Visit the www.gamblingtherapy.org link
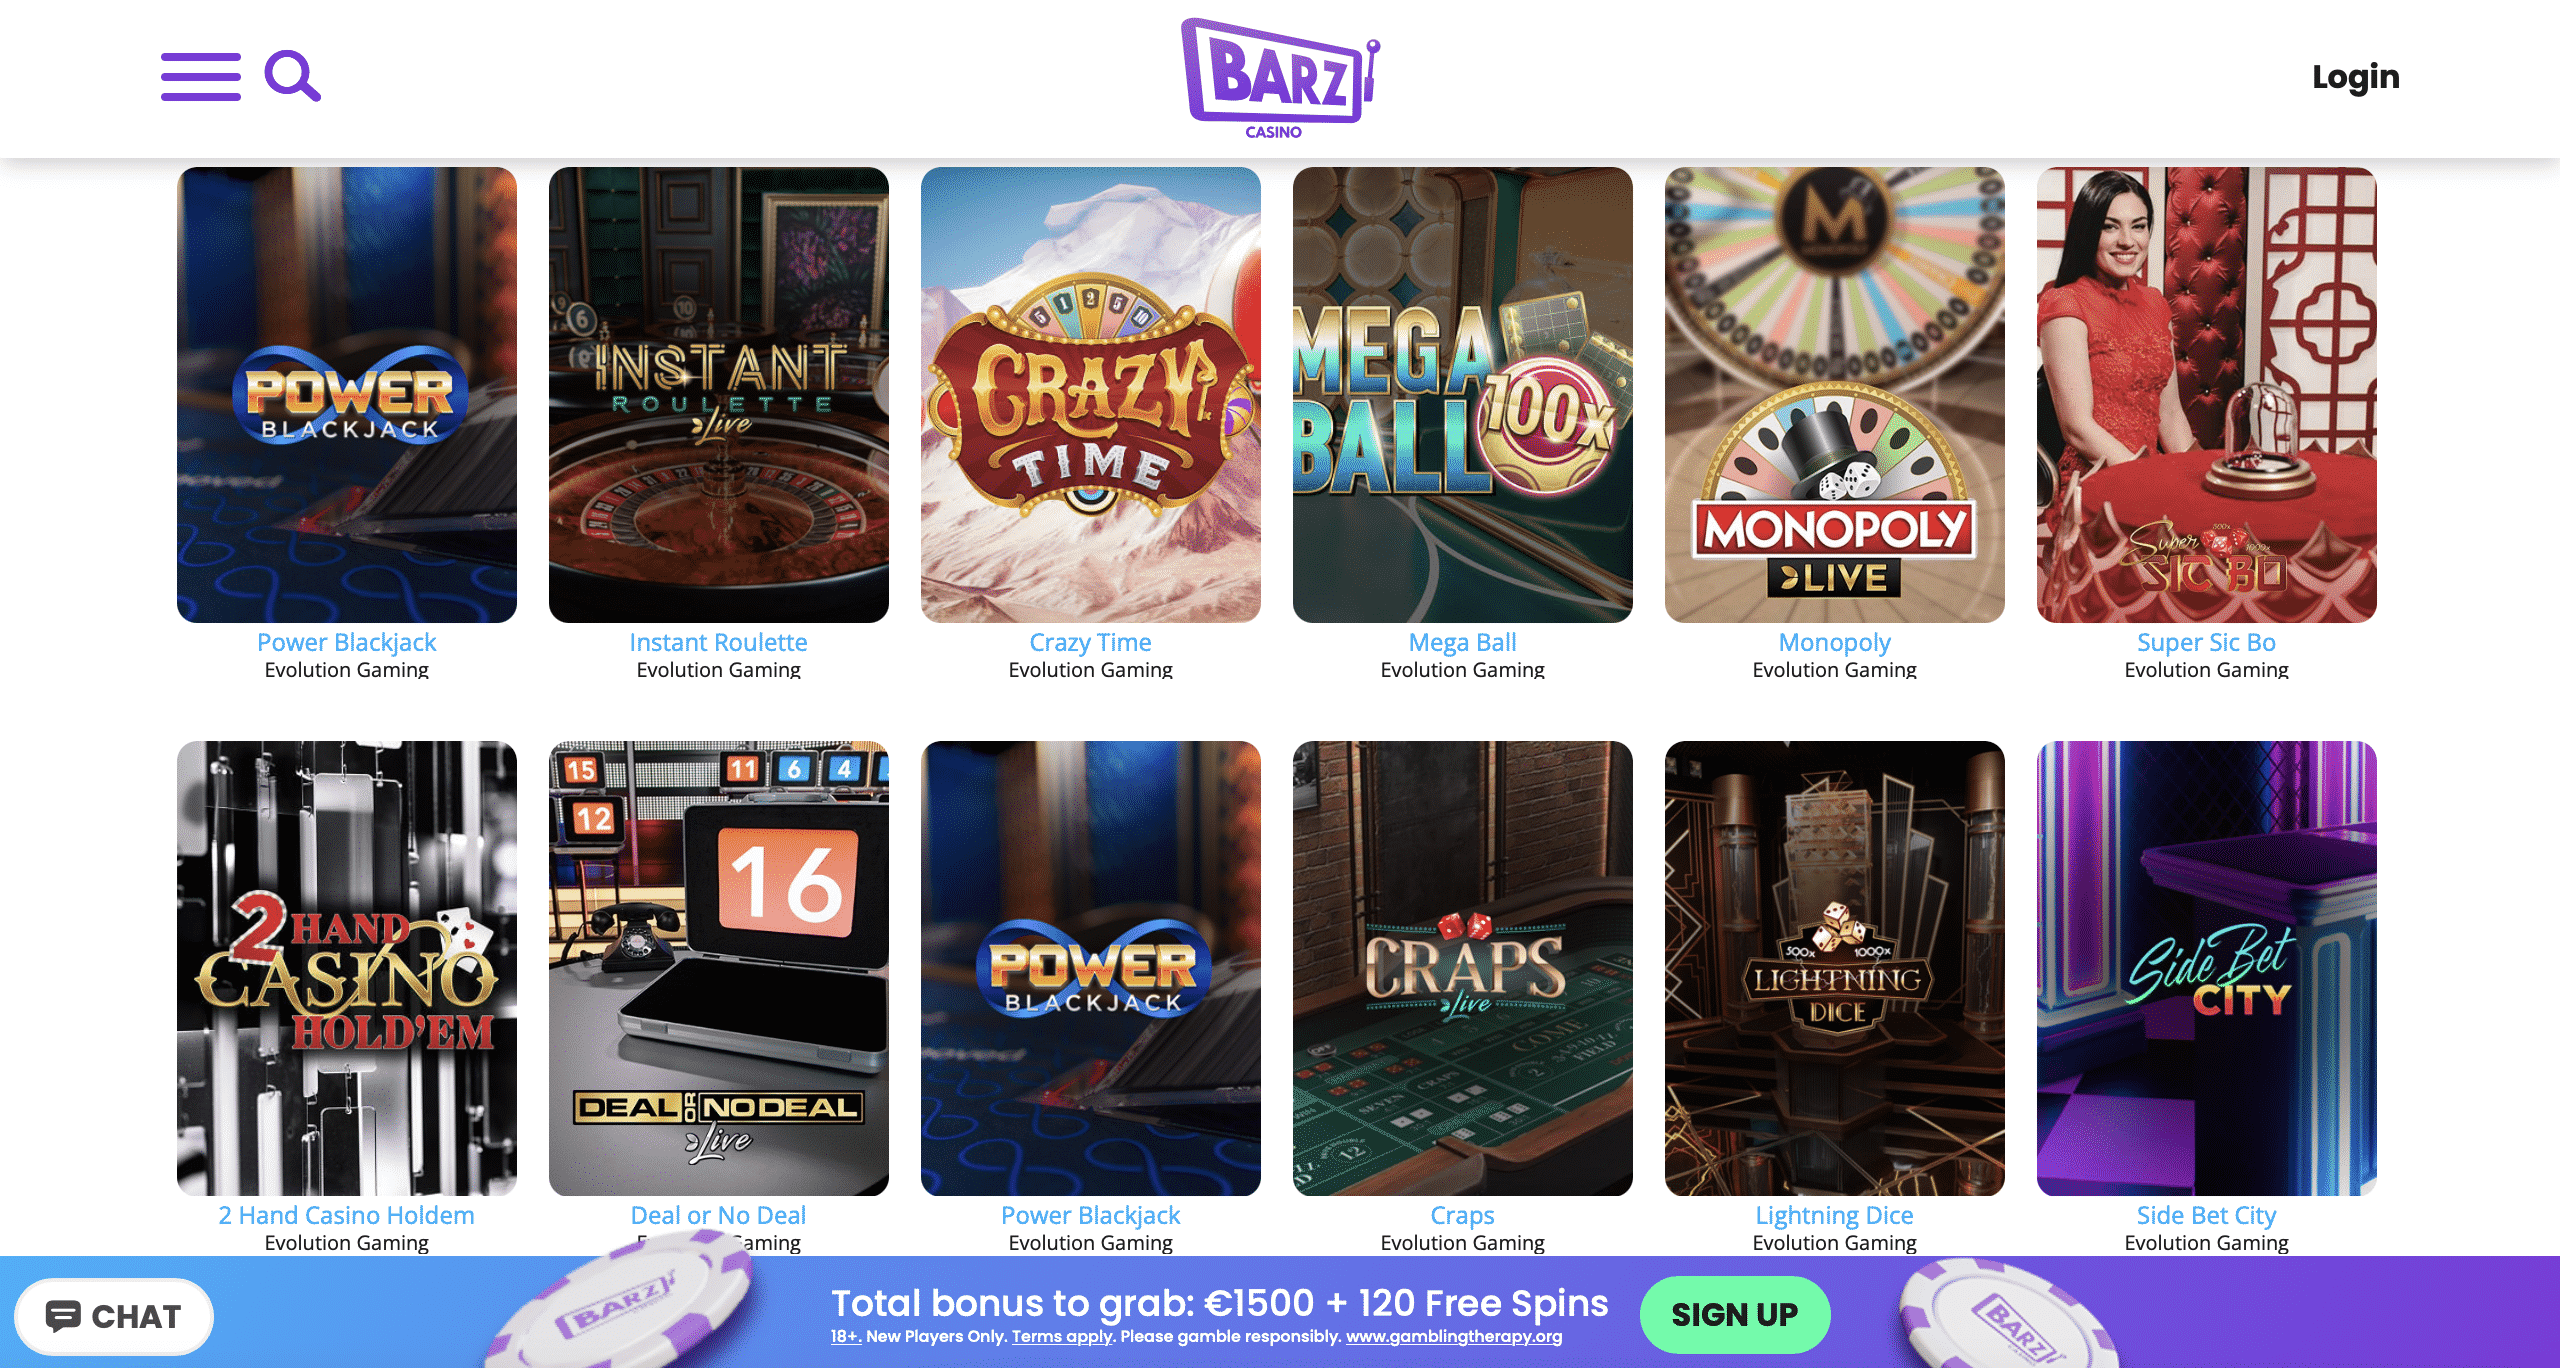The image size is (2560, 1368). coord(1453,1336)
